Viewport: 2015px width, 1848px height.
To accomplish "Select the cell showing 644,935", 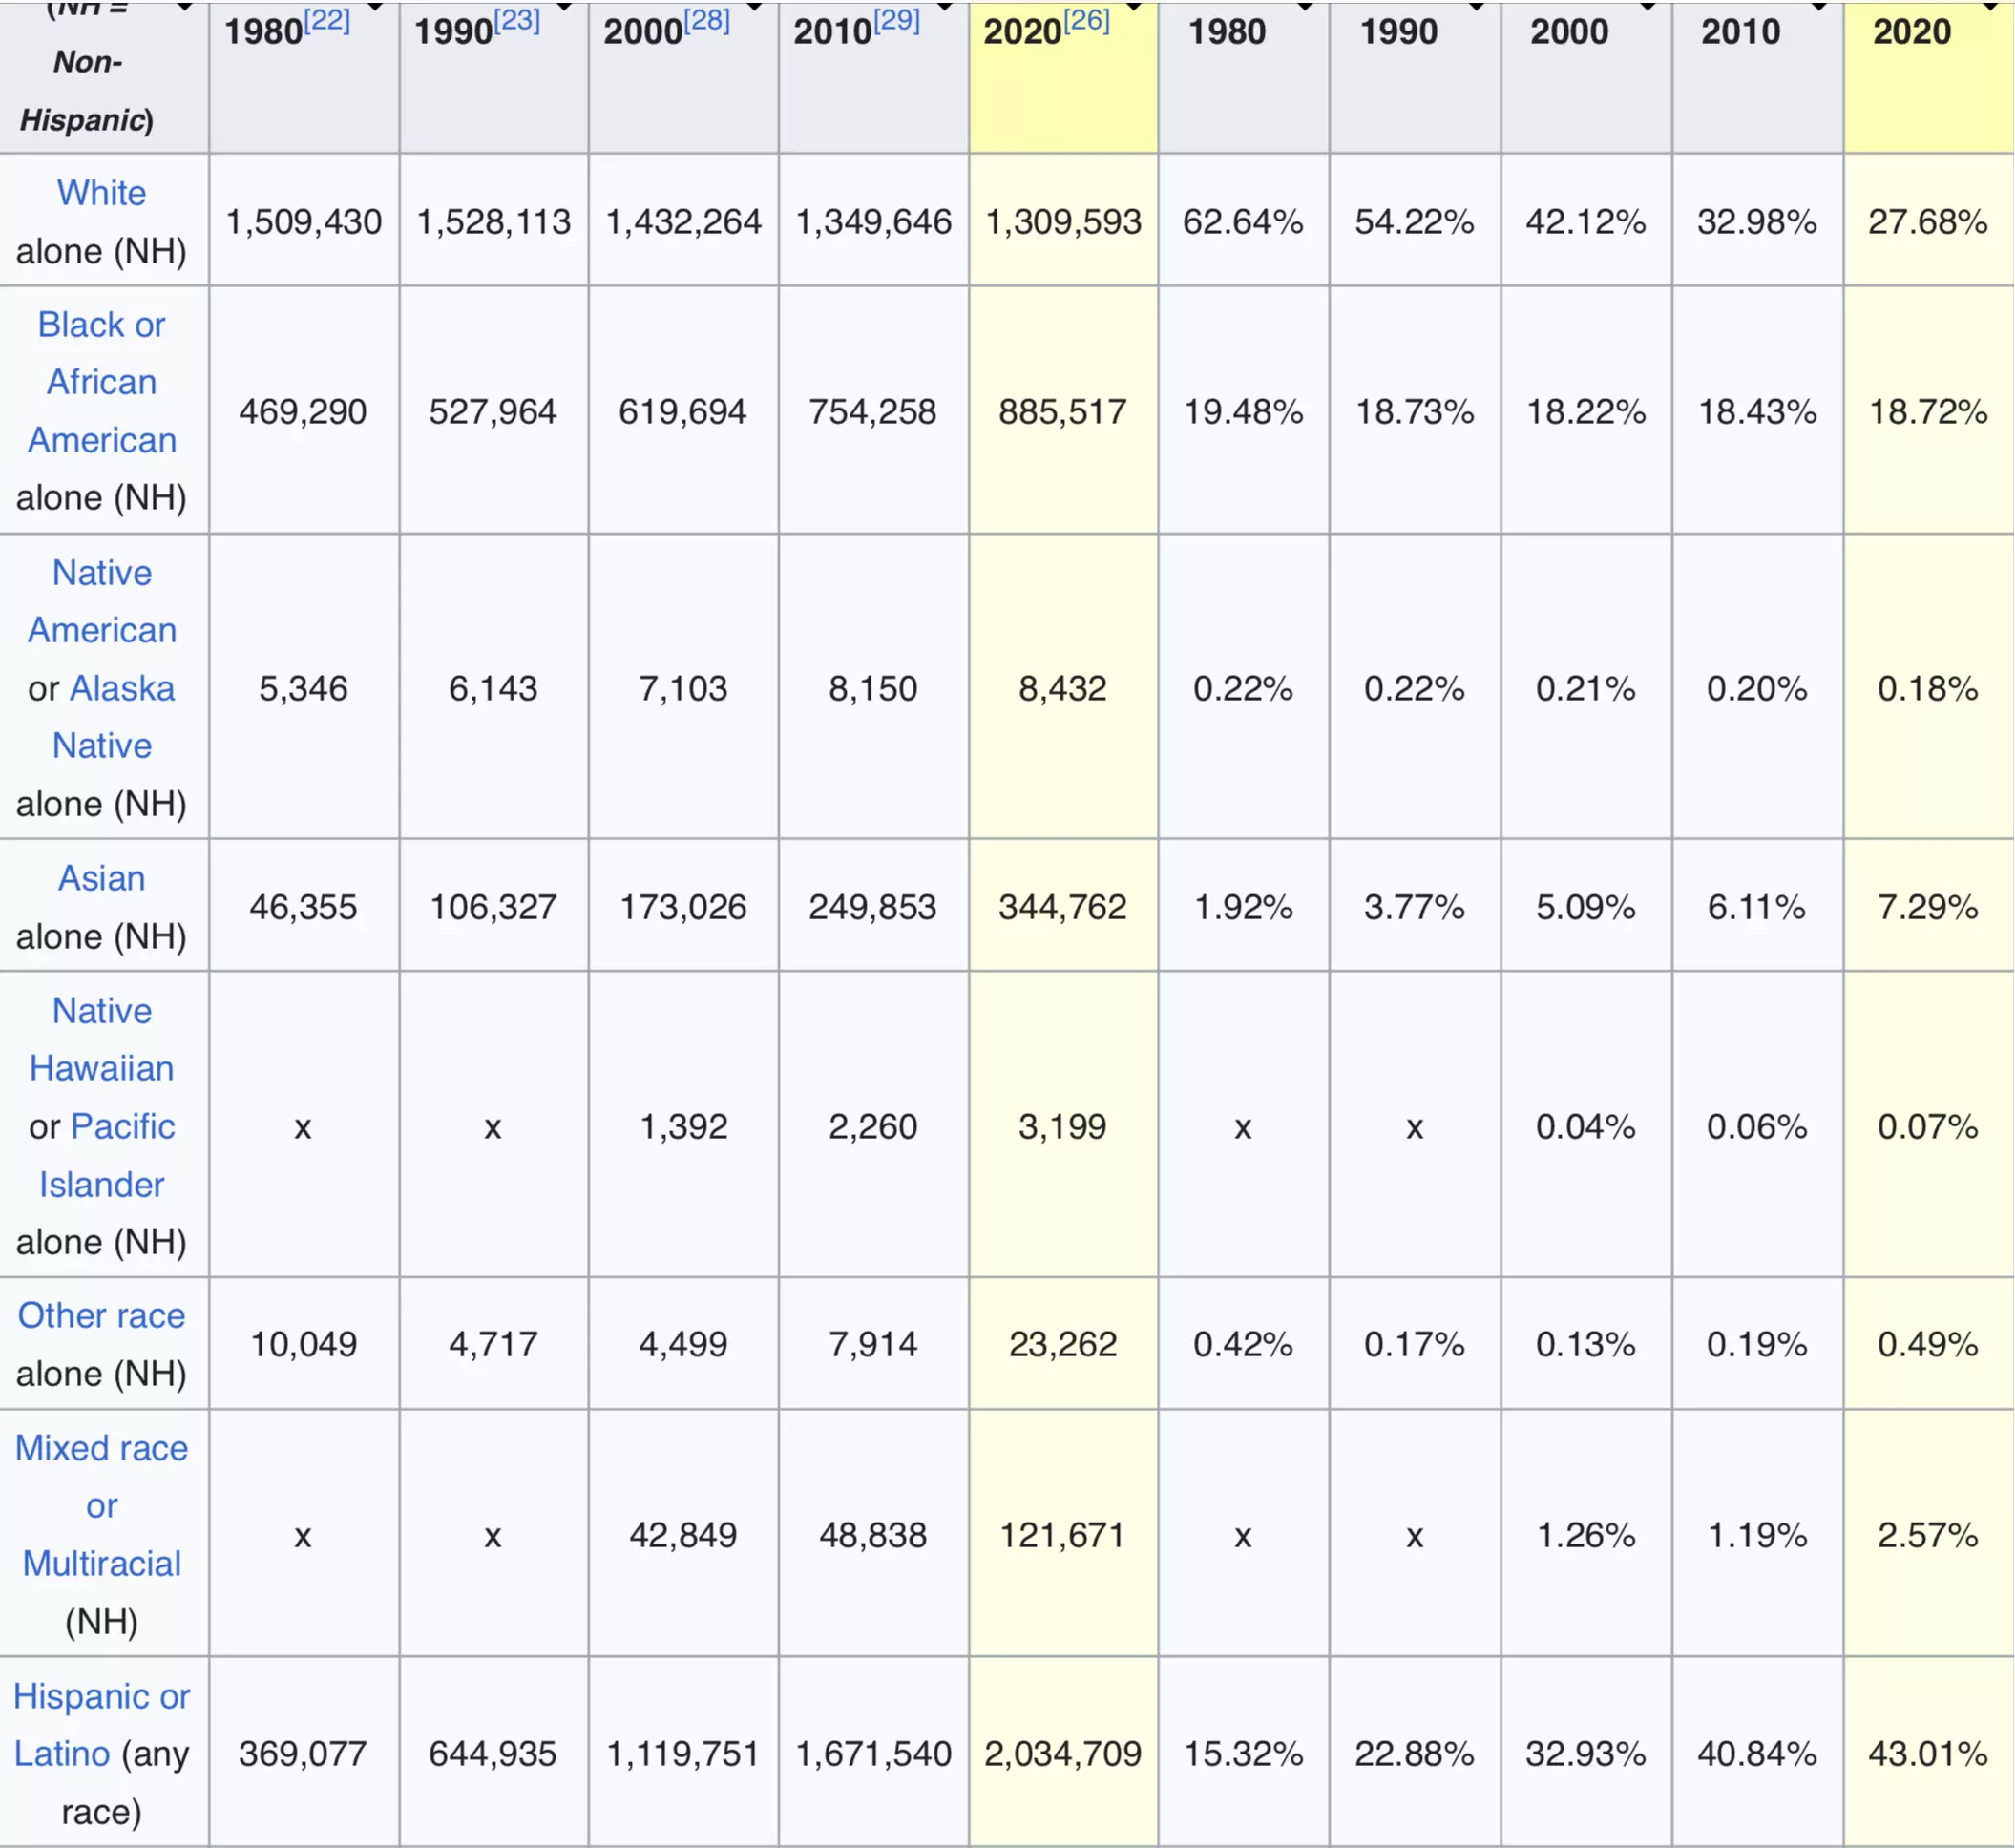I will point(494,1752).
